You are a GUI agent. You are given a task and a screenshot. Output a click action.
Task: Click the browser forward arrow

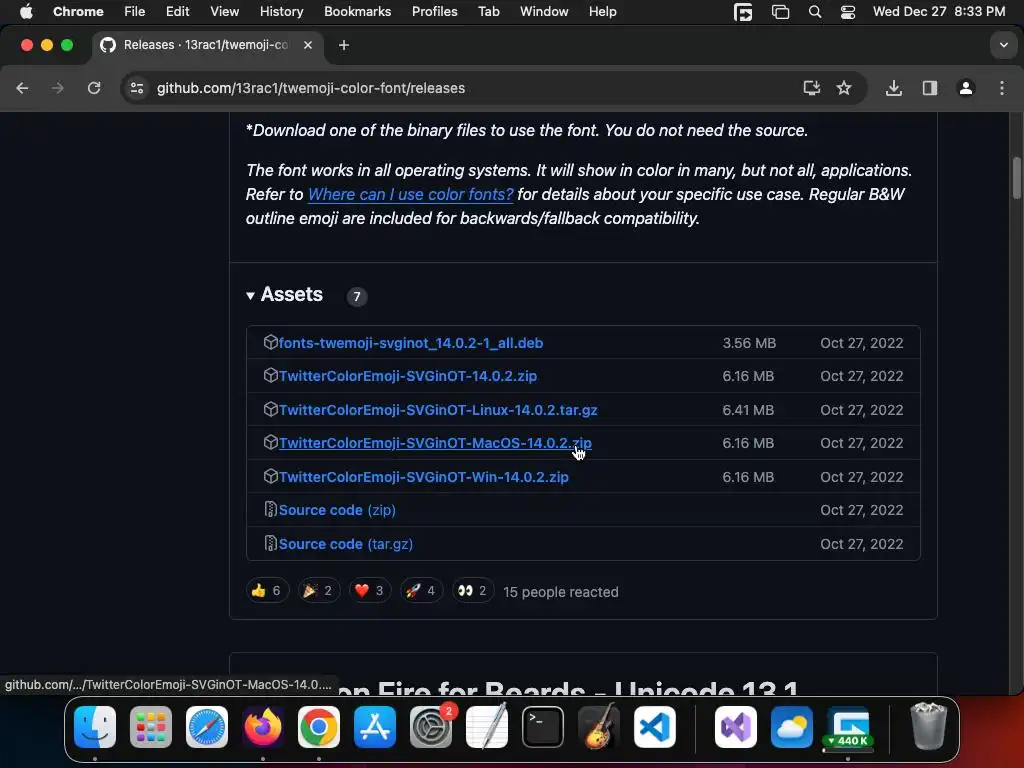pyautogui.click(x=57, y=88)
